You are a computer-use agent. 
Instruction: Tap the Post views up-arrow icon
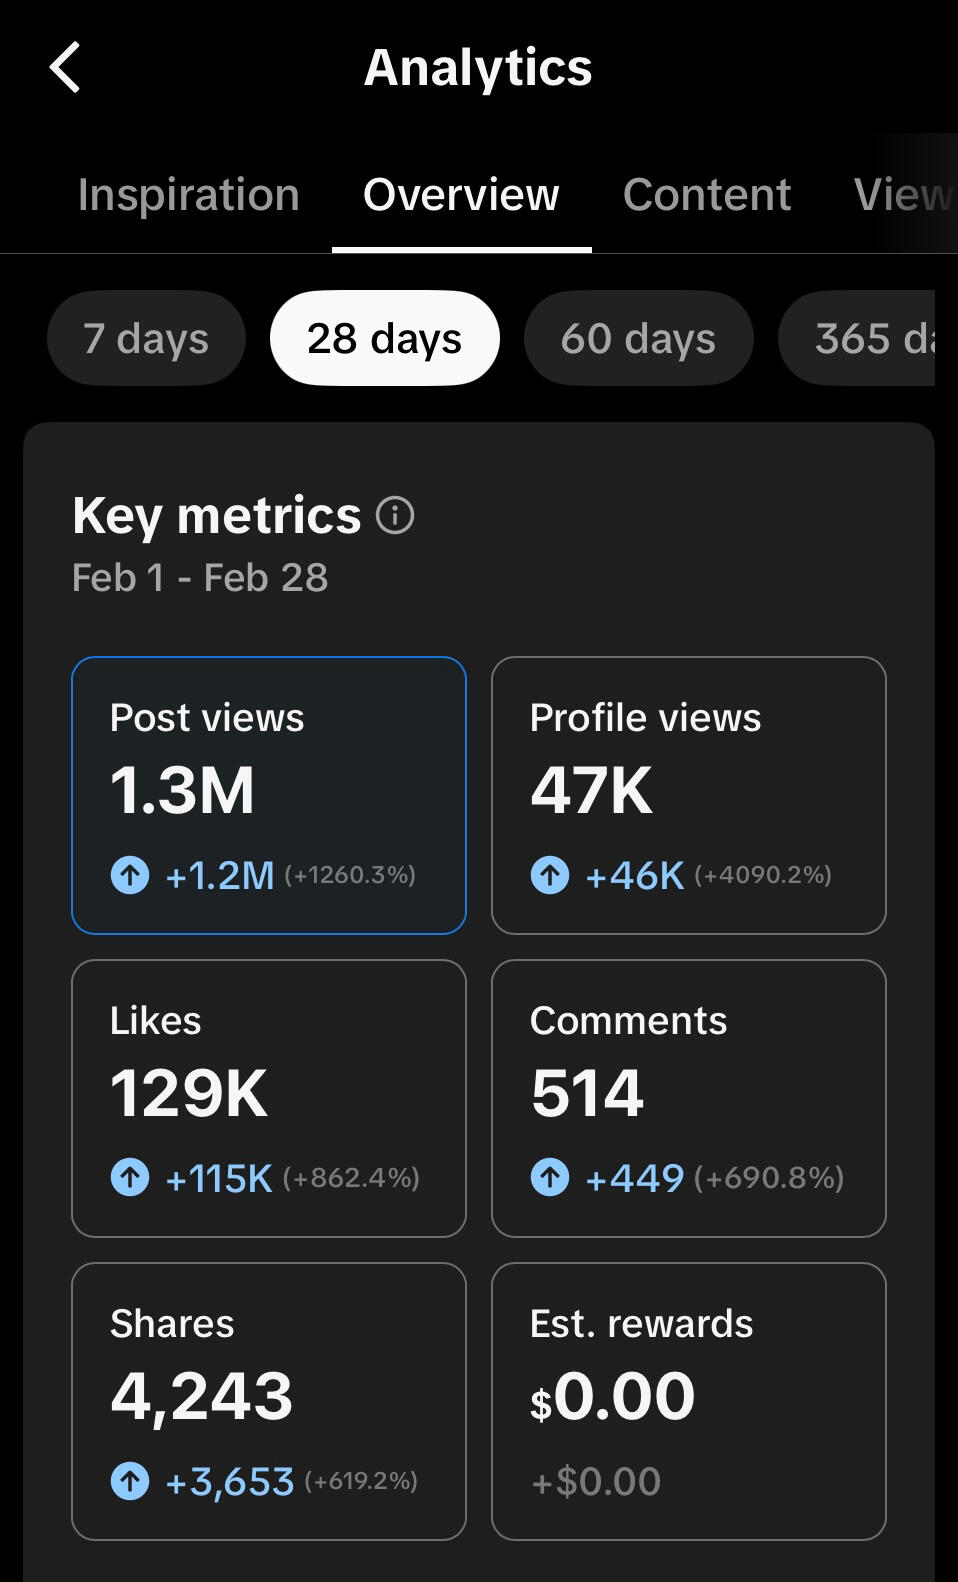130,875
